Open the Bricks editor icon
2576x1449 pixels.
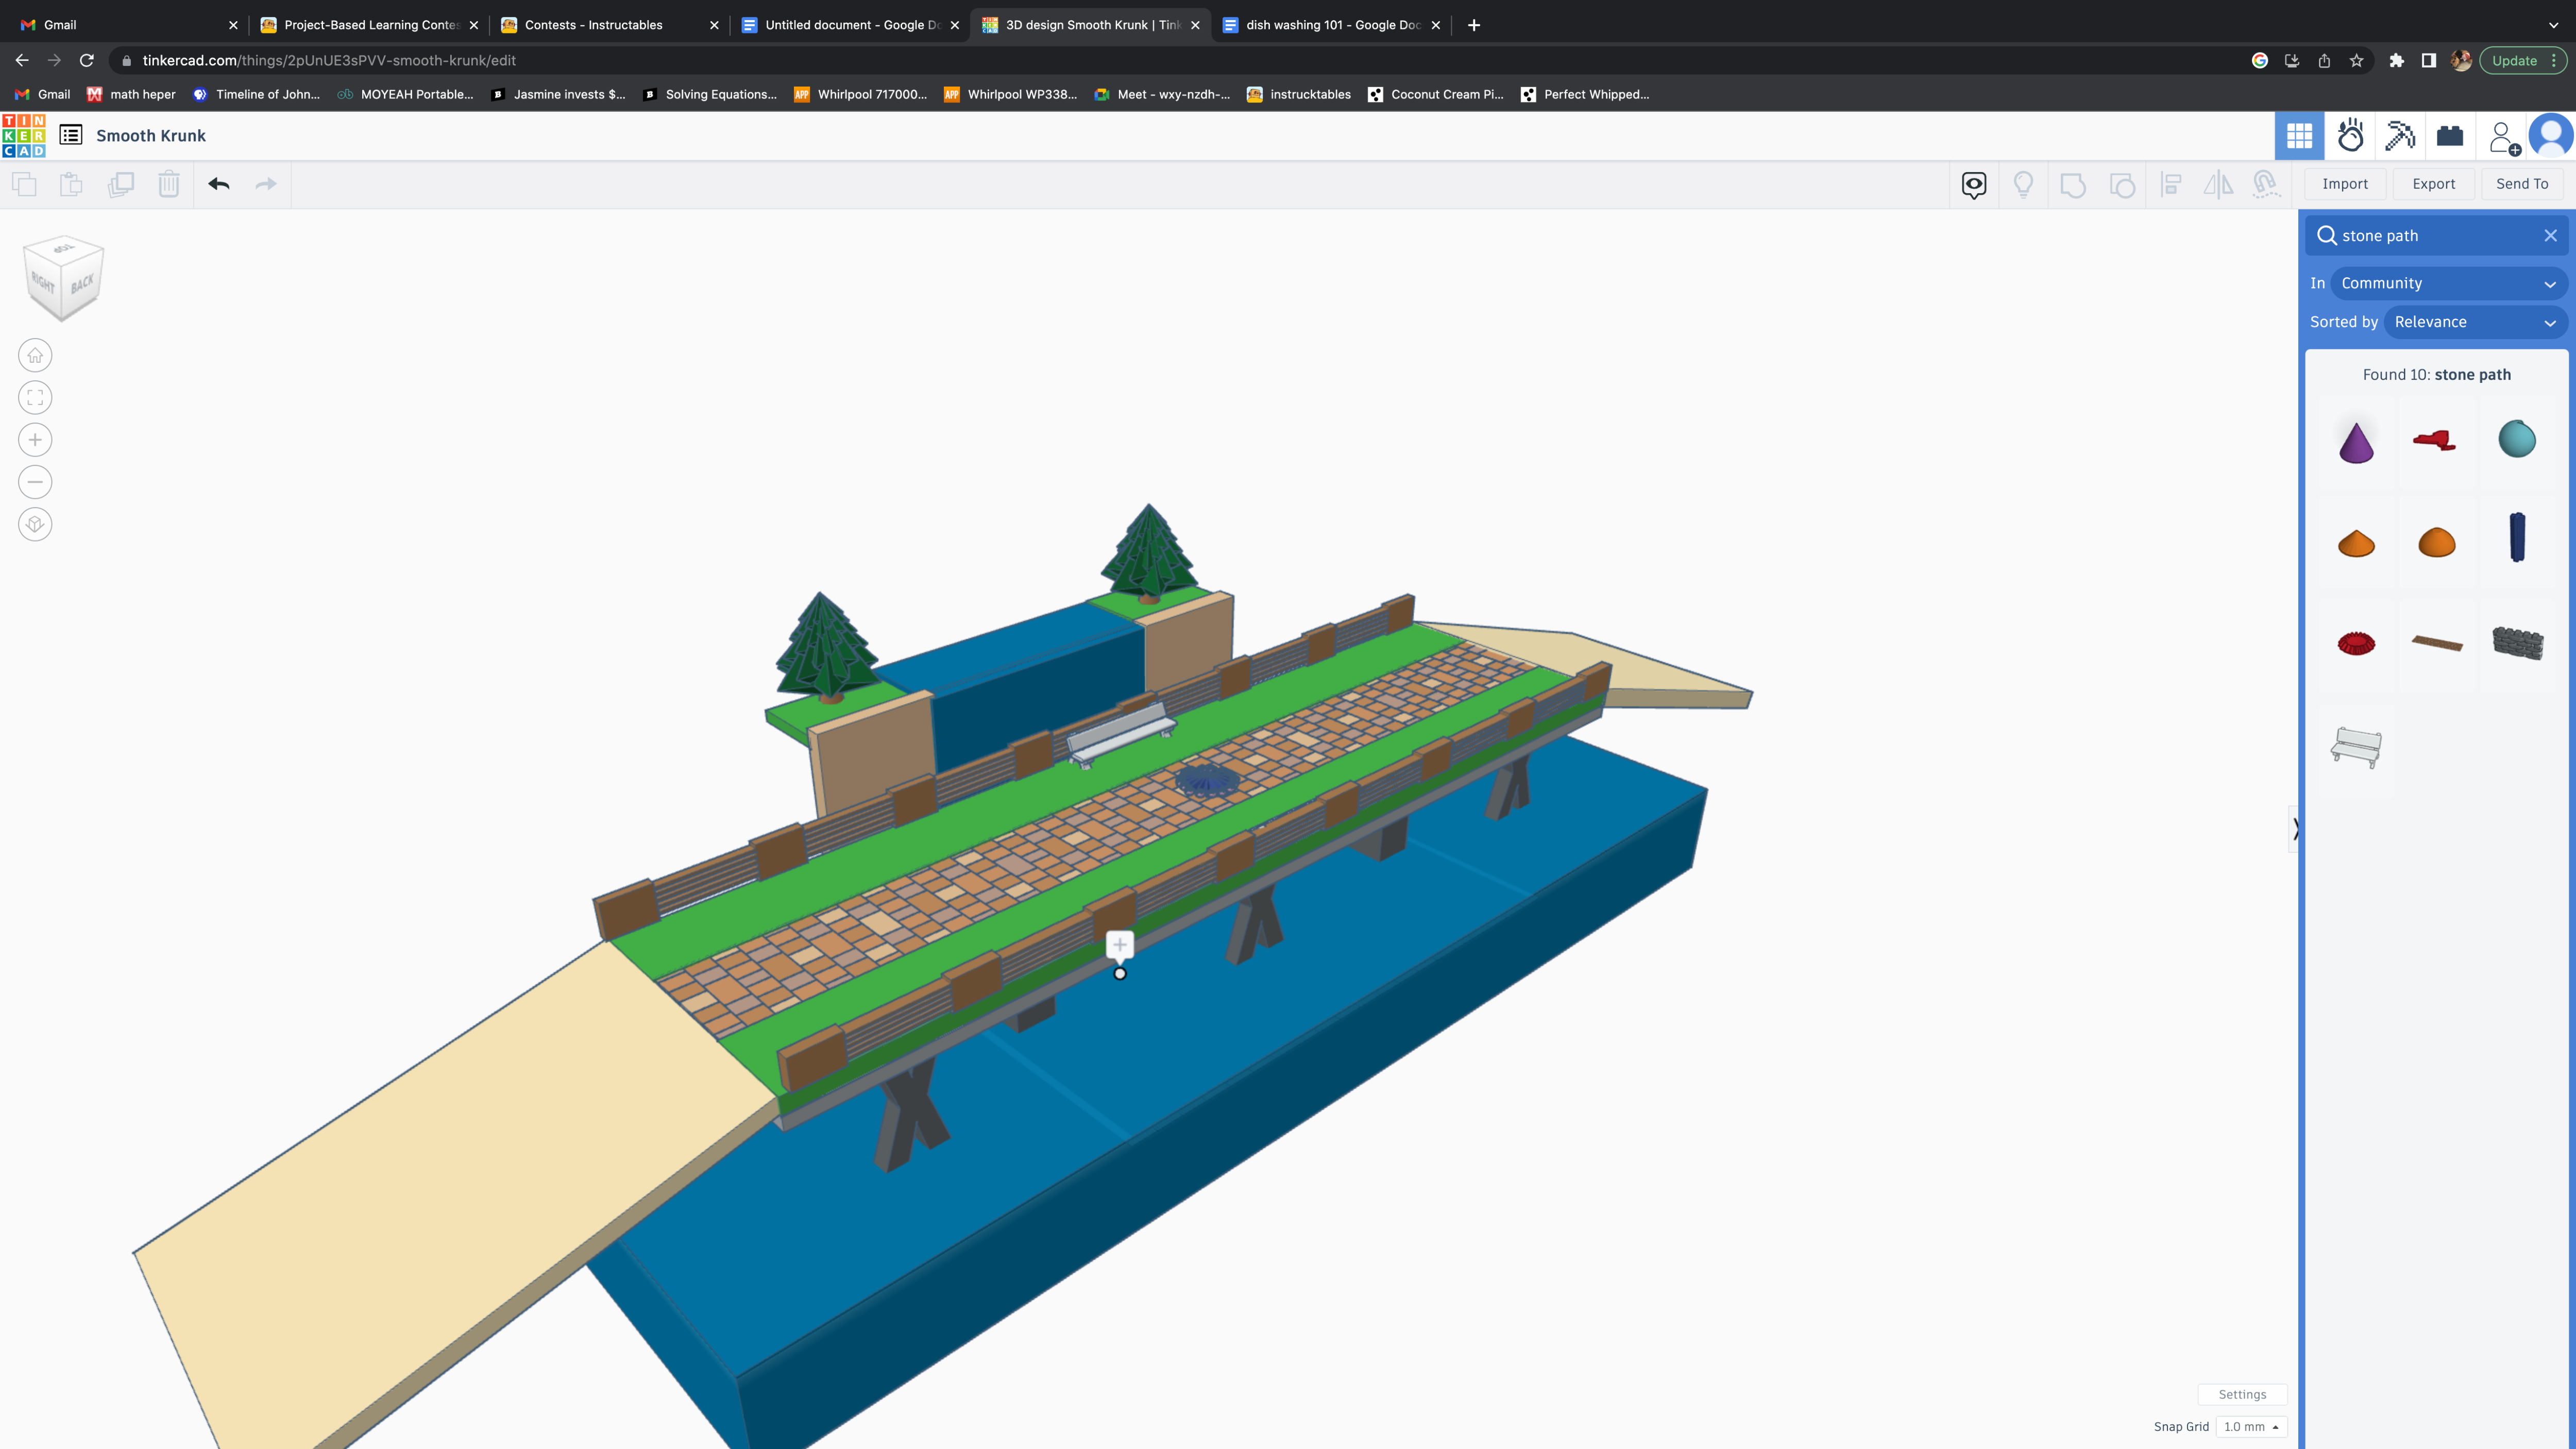point(2449,136)
